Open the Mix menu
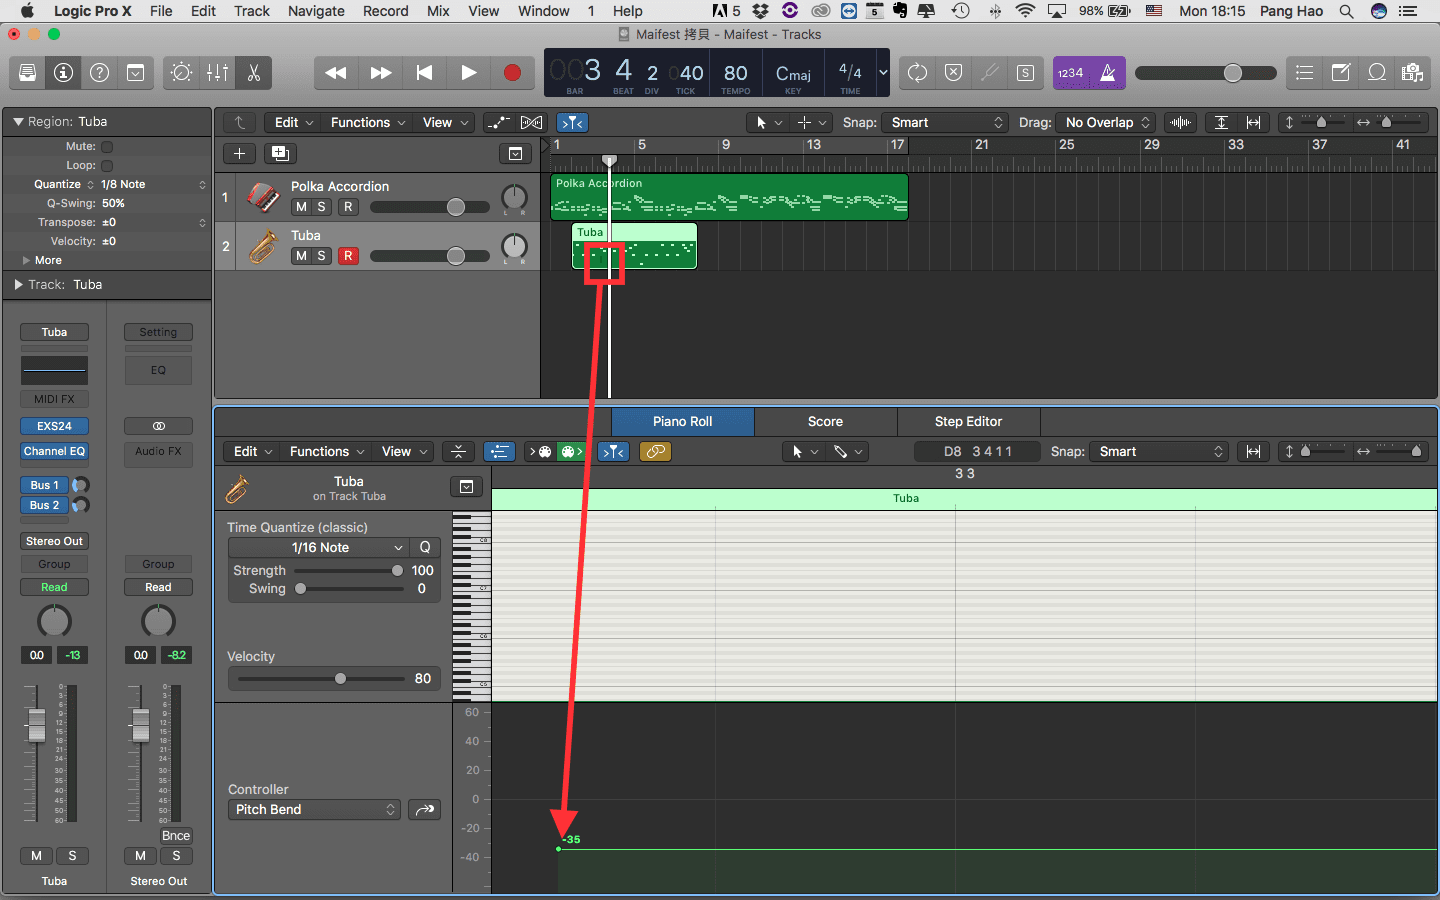The height and width of the screenshot is (900, 1440). point(438,11)
